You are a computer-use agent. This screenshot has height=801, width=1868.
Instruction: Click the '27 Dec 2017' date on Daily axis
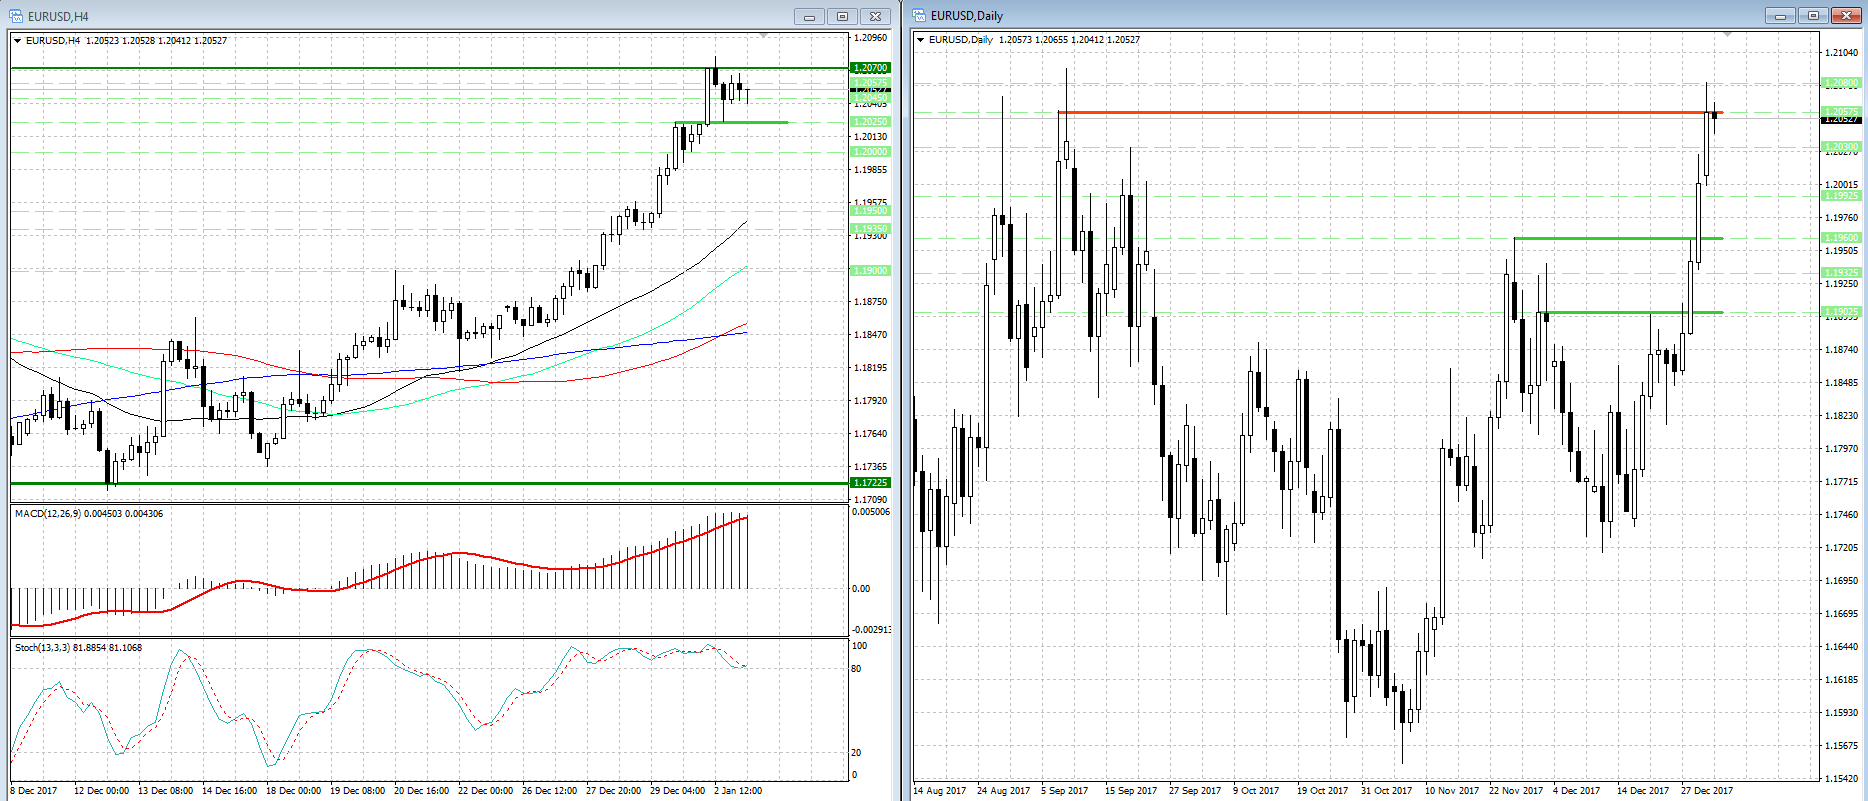[1707, 791]
